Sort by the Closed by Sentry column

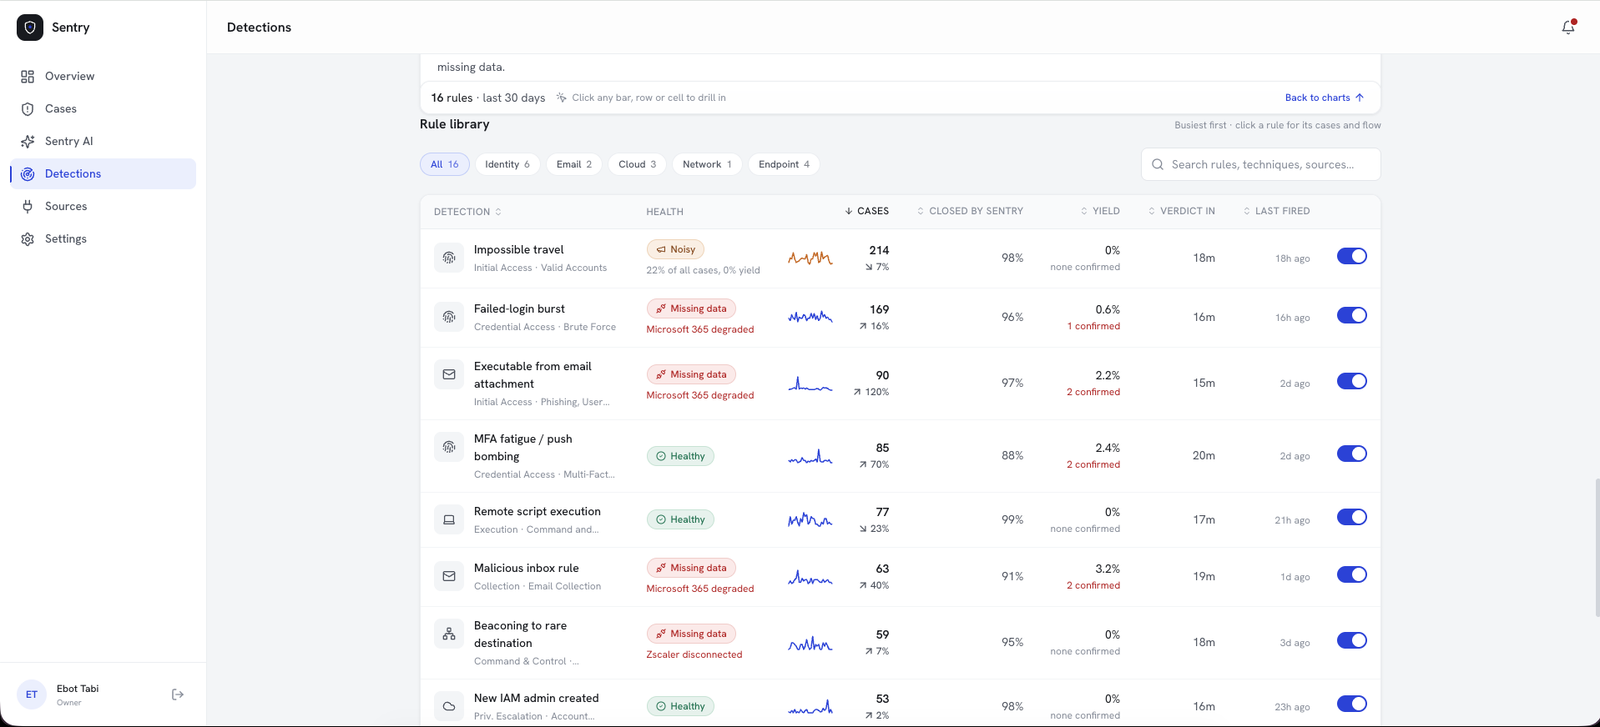[970, 211]
